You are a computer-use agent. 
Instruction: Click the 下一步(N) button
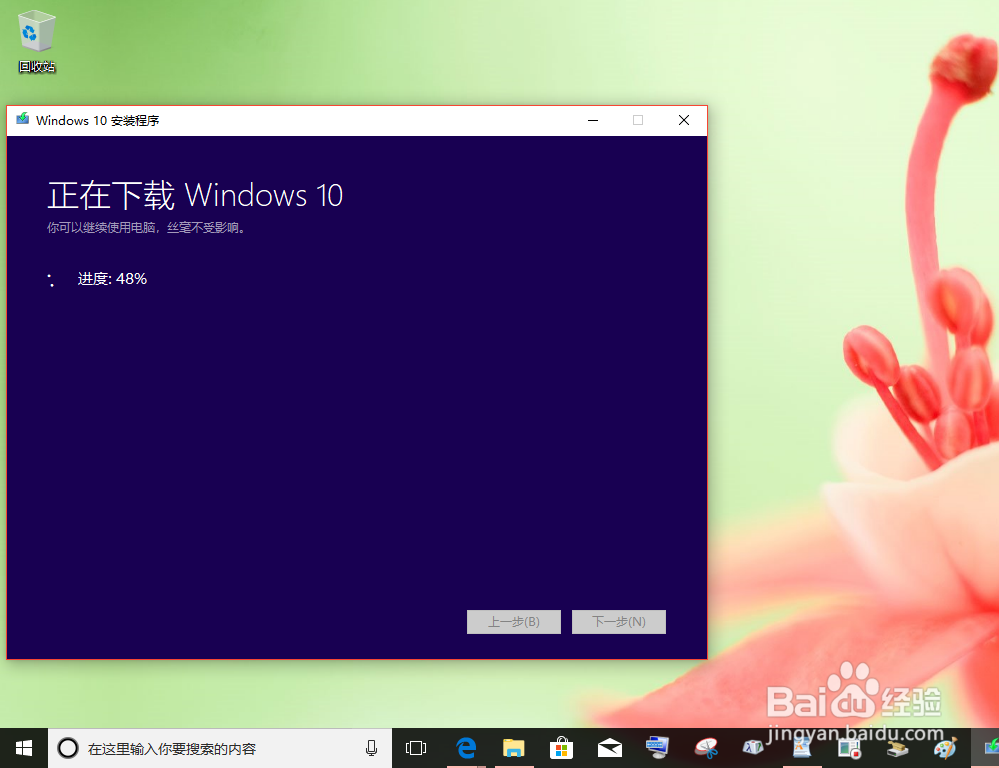[618, 621]
